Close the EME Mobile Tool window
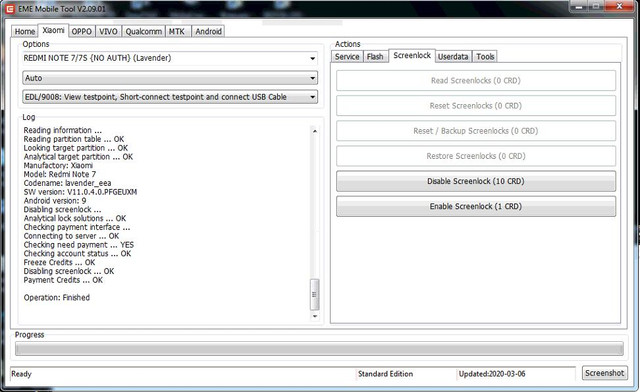The width and height of the screenshot is (640, 392). [620, 7]
